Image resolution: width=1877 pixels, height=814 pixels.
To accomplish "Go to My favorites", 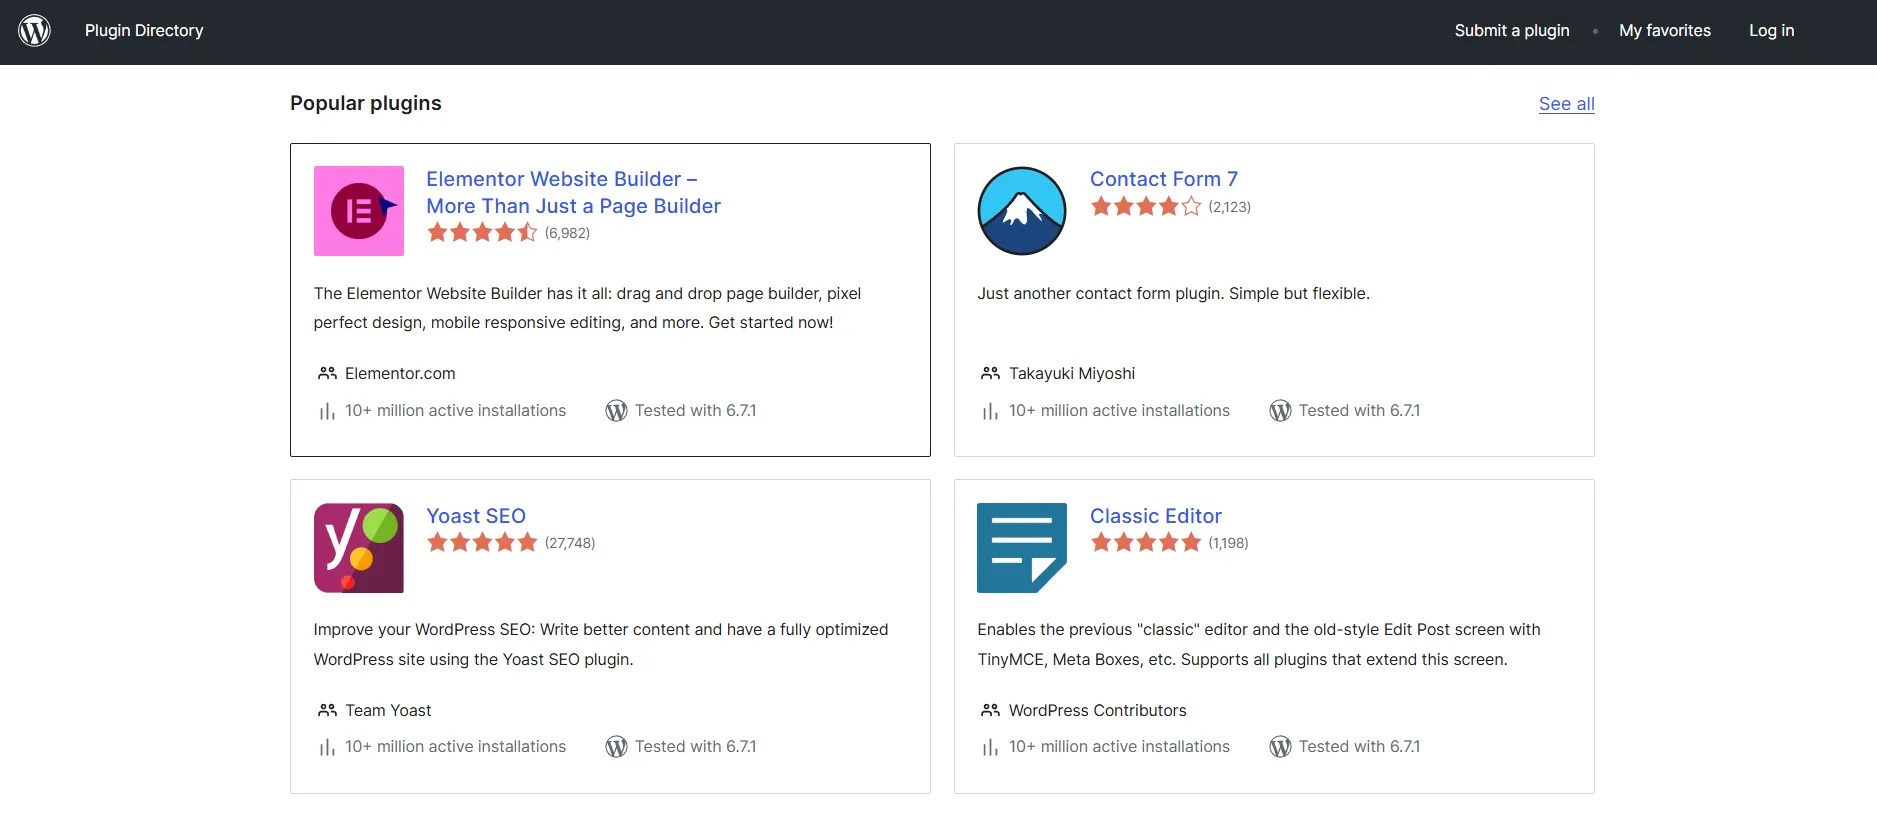I will pos(1665,30).
